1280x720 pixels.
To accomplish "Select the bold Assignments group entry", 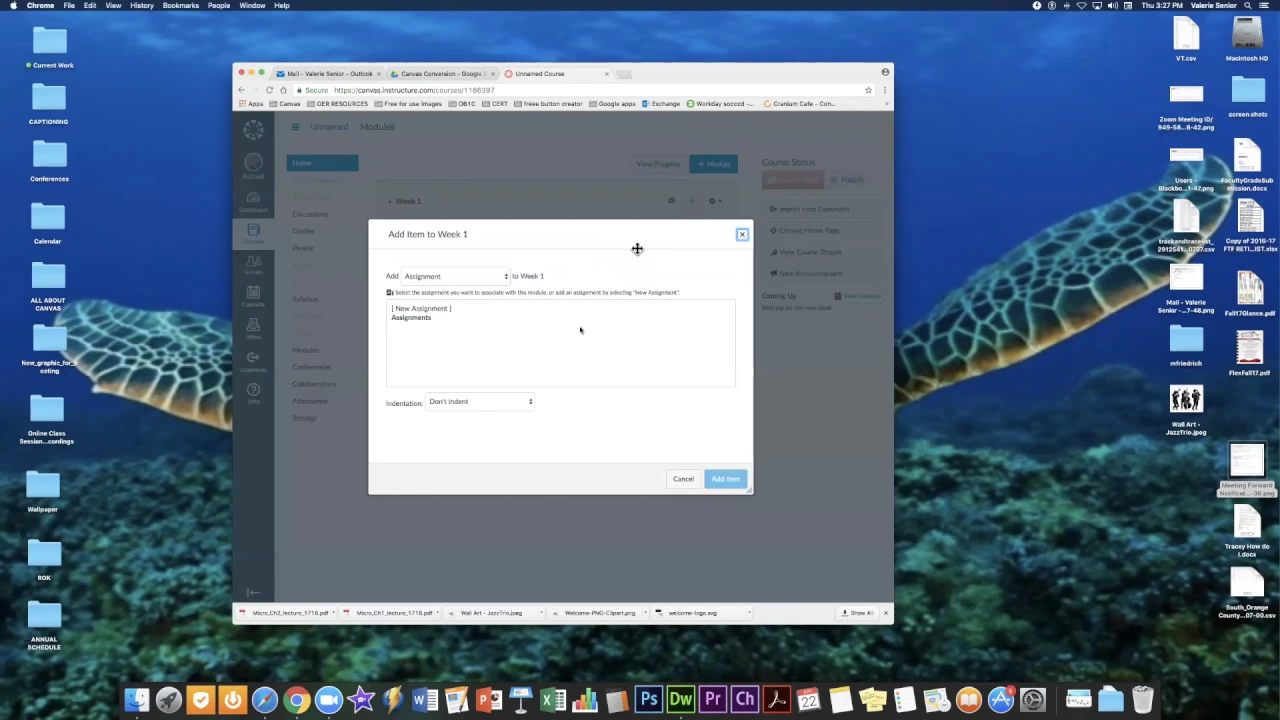I will tap(411, 317).
